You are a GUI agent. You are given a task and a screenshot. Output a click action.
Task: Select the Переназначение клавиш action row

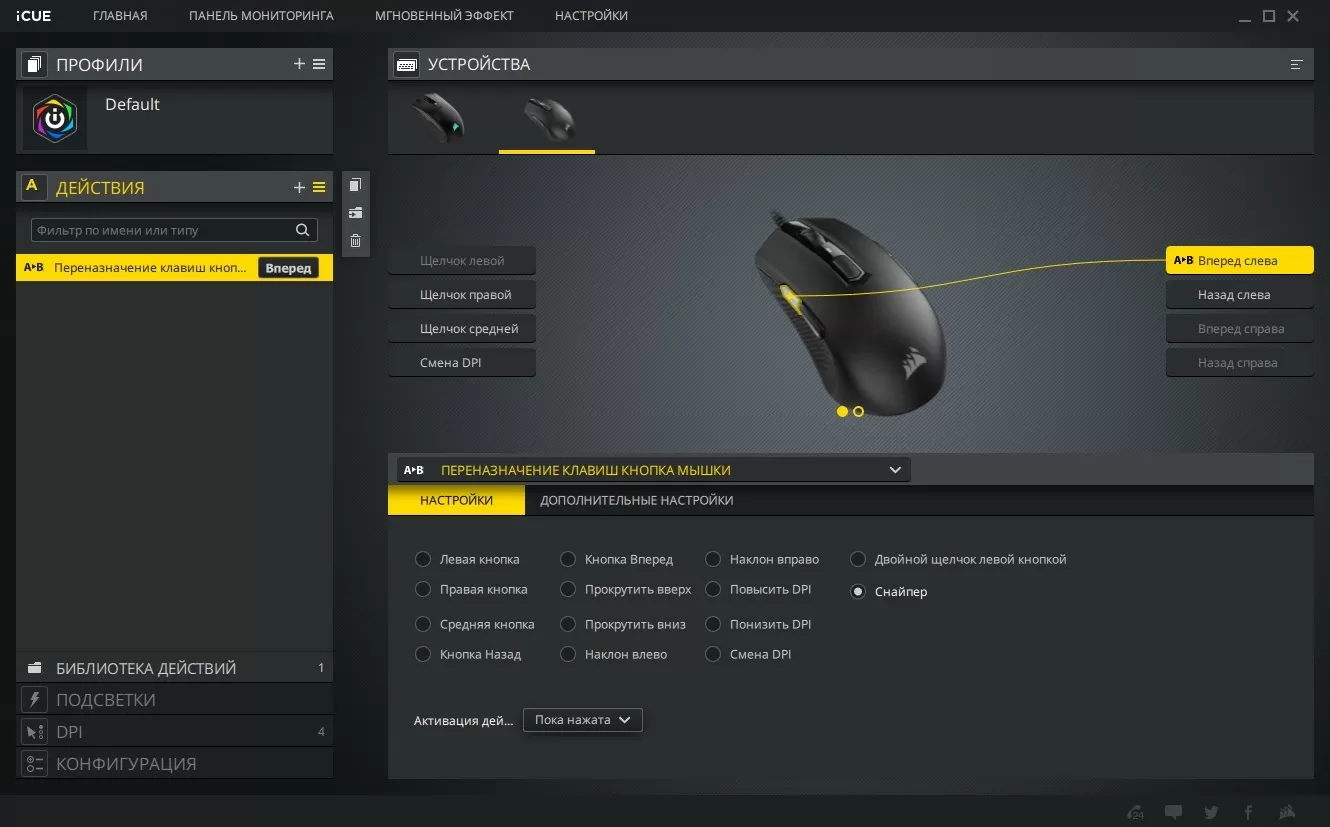[x=174, y=268]
